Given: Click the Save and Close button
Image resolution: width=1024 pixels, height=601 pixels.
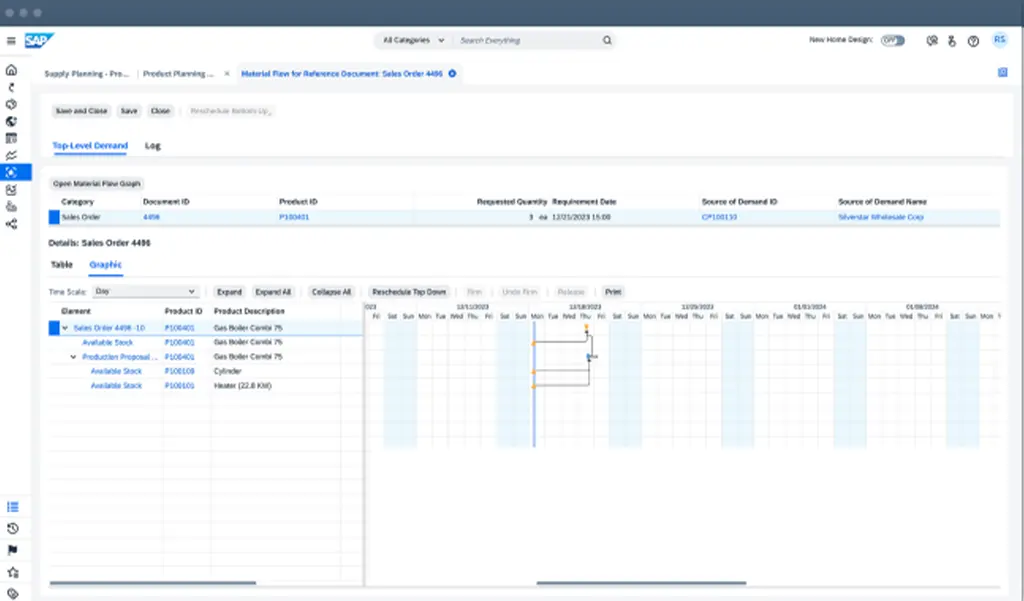Looking at the screenshot, I should (x=82, y=111).
